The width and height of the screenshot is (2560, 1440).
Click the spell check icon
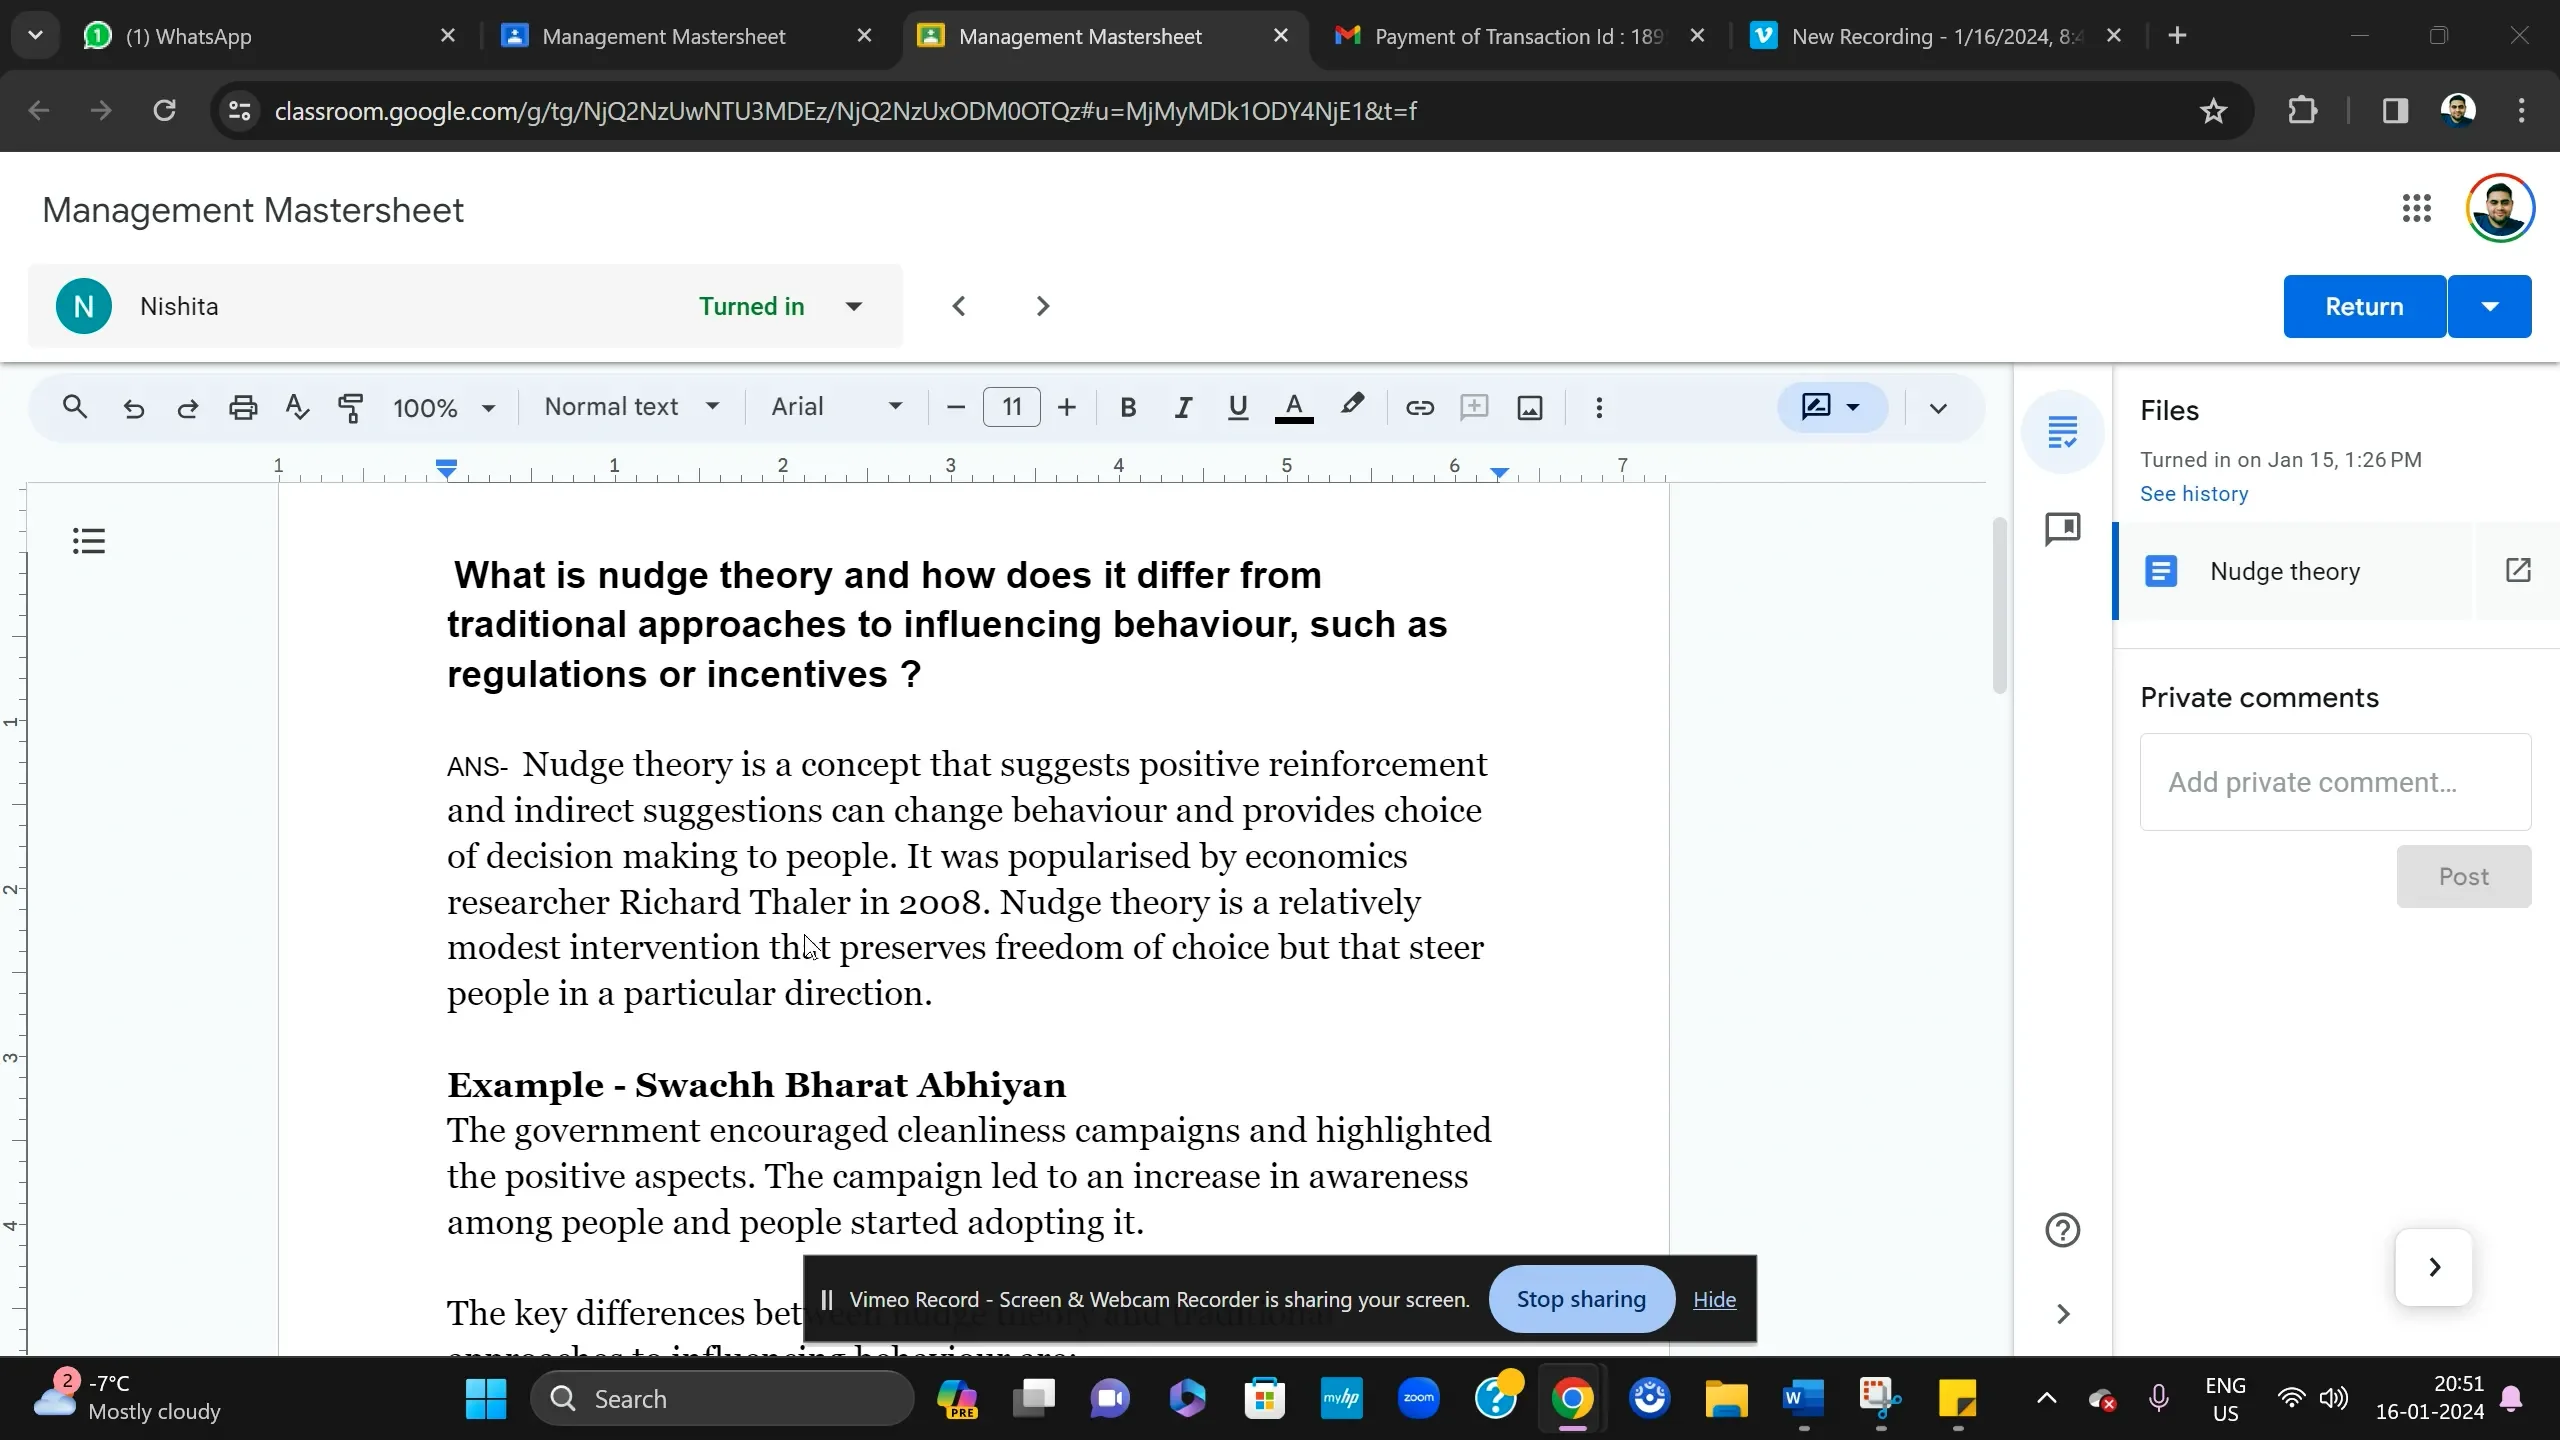[296, 408]
